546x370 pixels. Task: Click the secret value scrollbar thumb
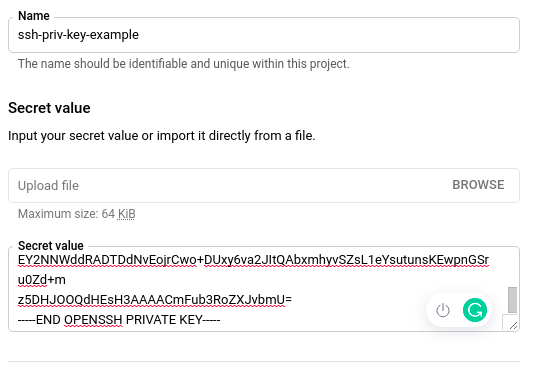[512, 300]
